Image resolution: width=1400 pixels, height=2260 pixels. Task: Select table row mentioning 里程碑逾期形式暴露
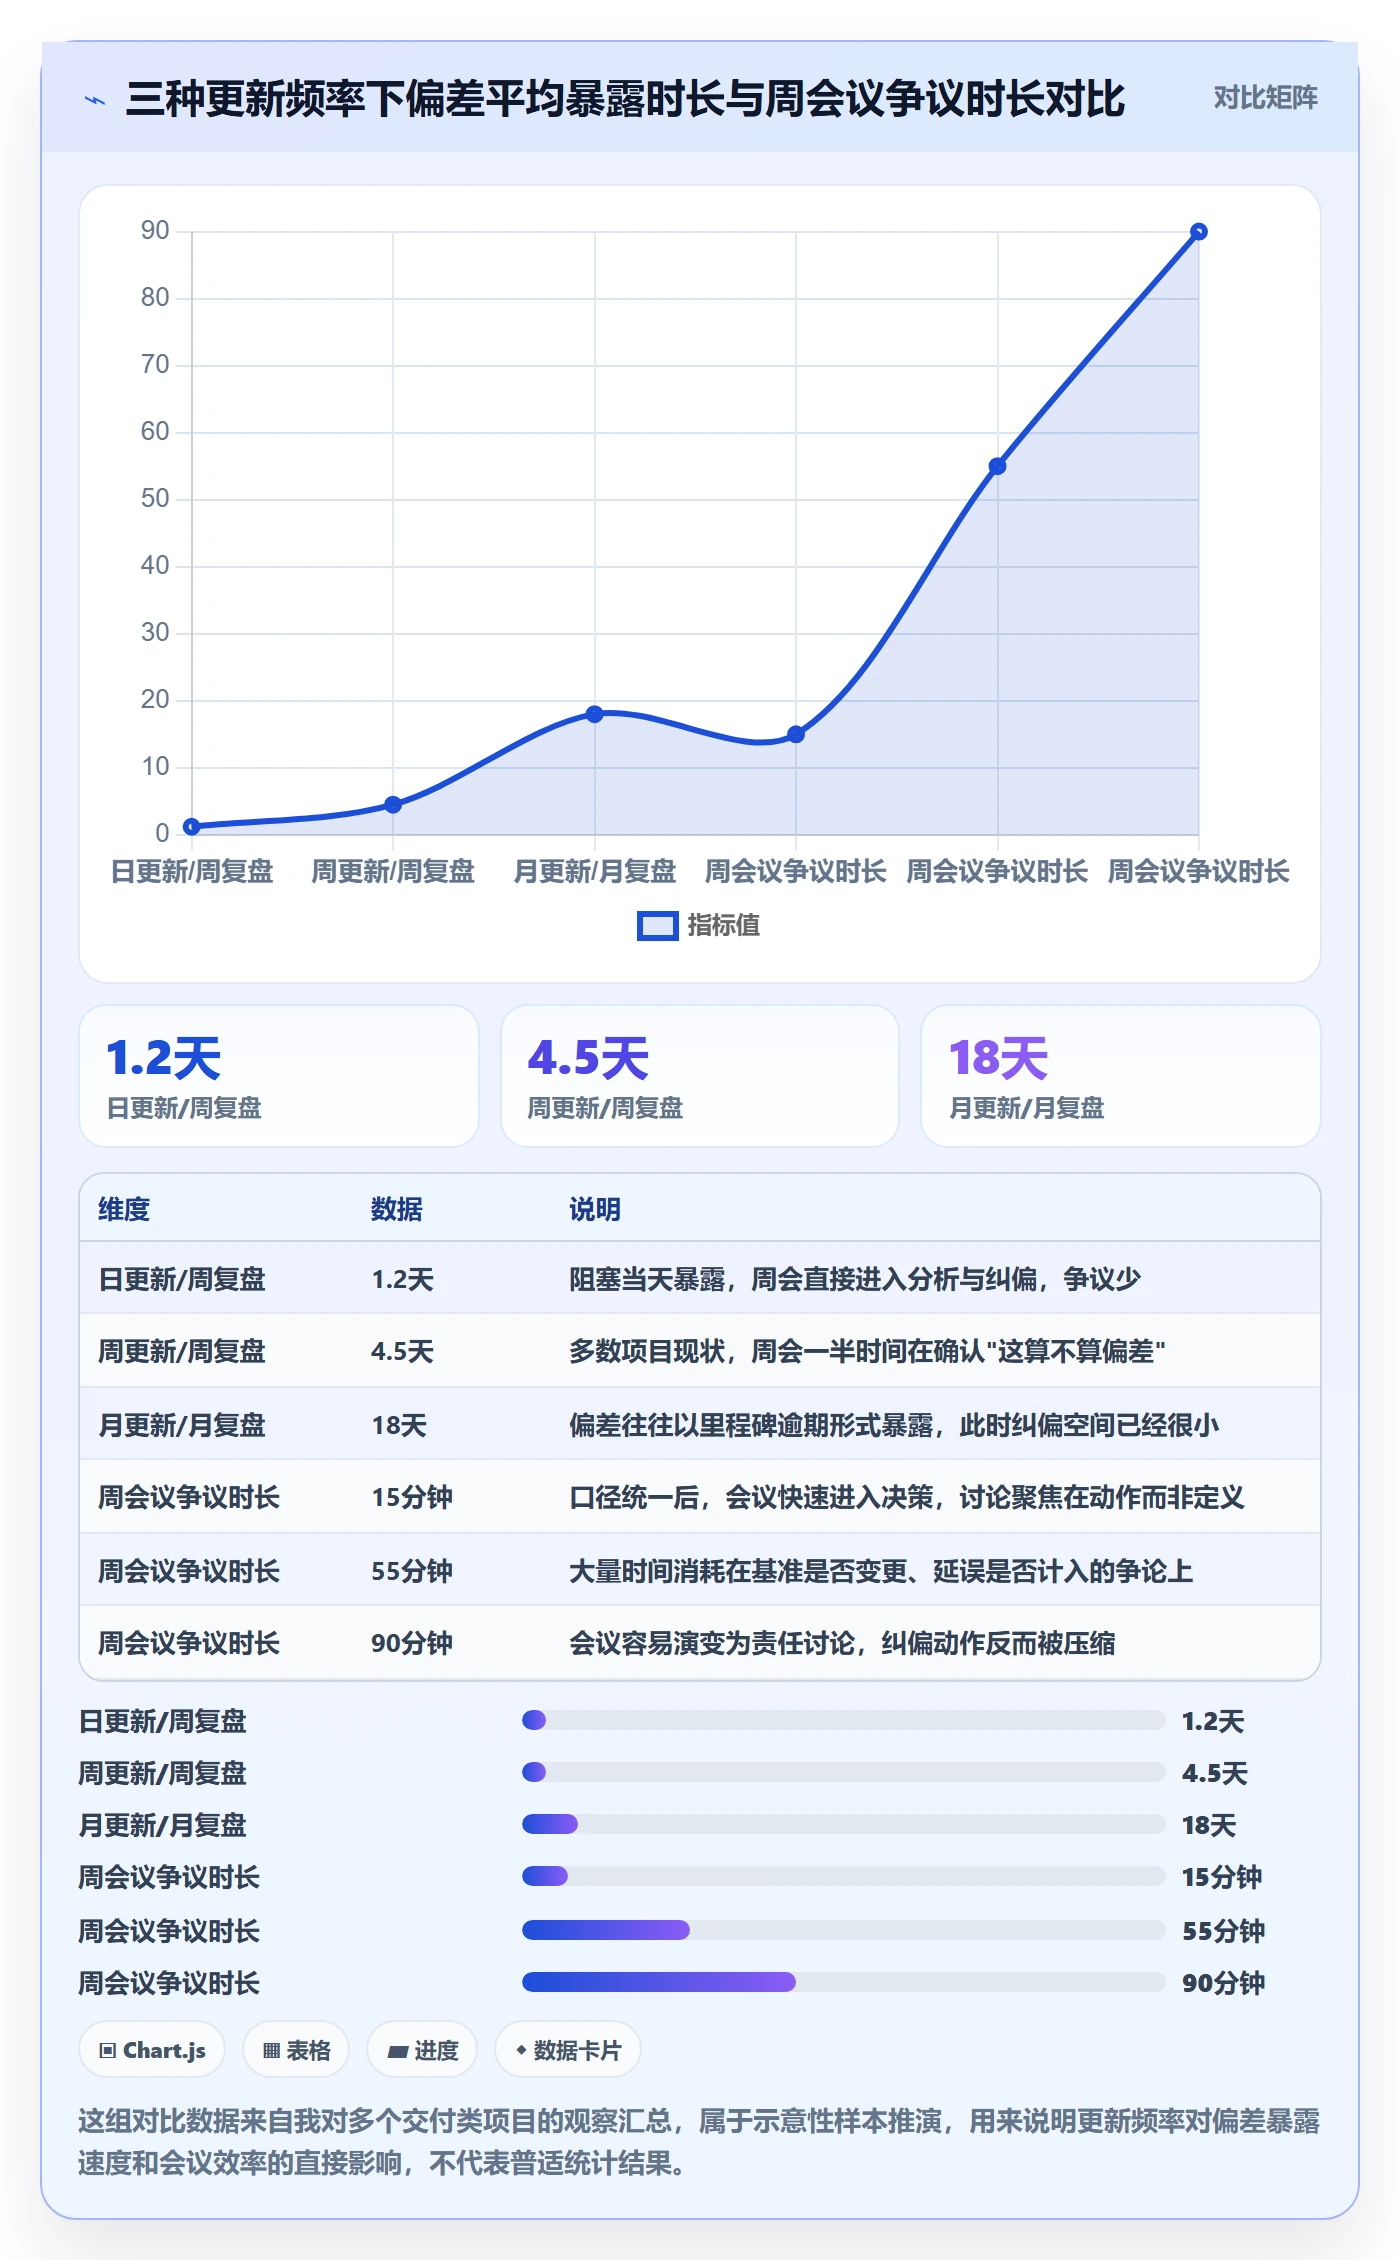coord(700,1424)
